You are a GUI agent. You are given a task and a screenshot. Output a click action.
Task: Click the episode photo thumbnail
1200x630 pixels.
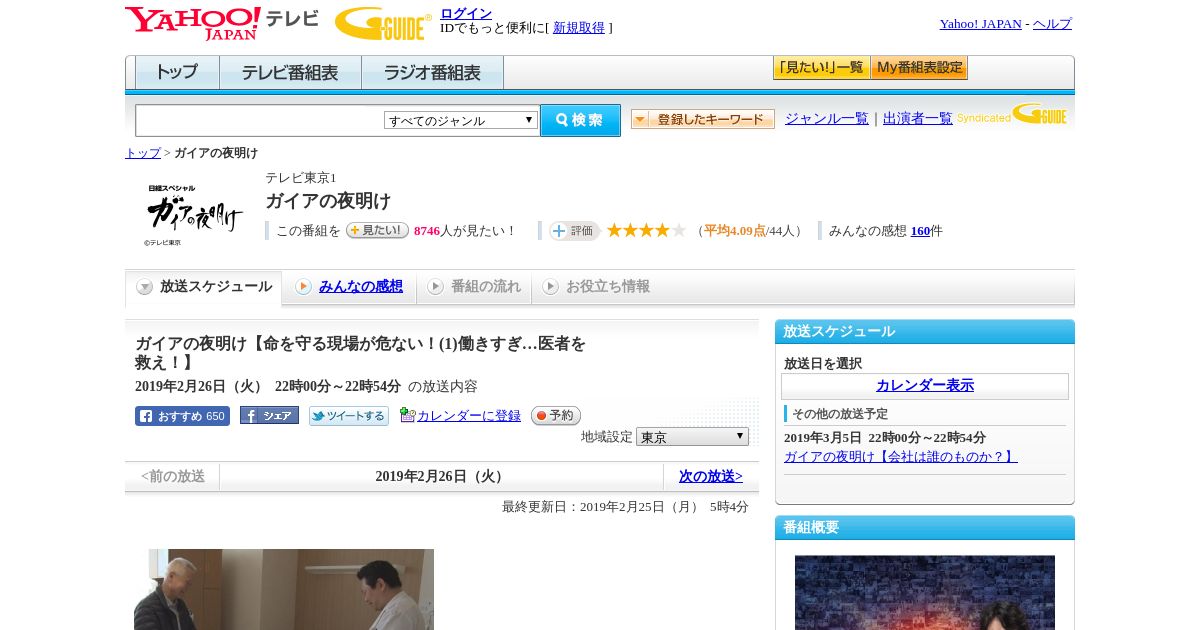(x=284, y=589)
